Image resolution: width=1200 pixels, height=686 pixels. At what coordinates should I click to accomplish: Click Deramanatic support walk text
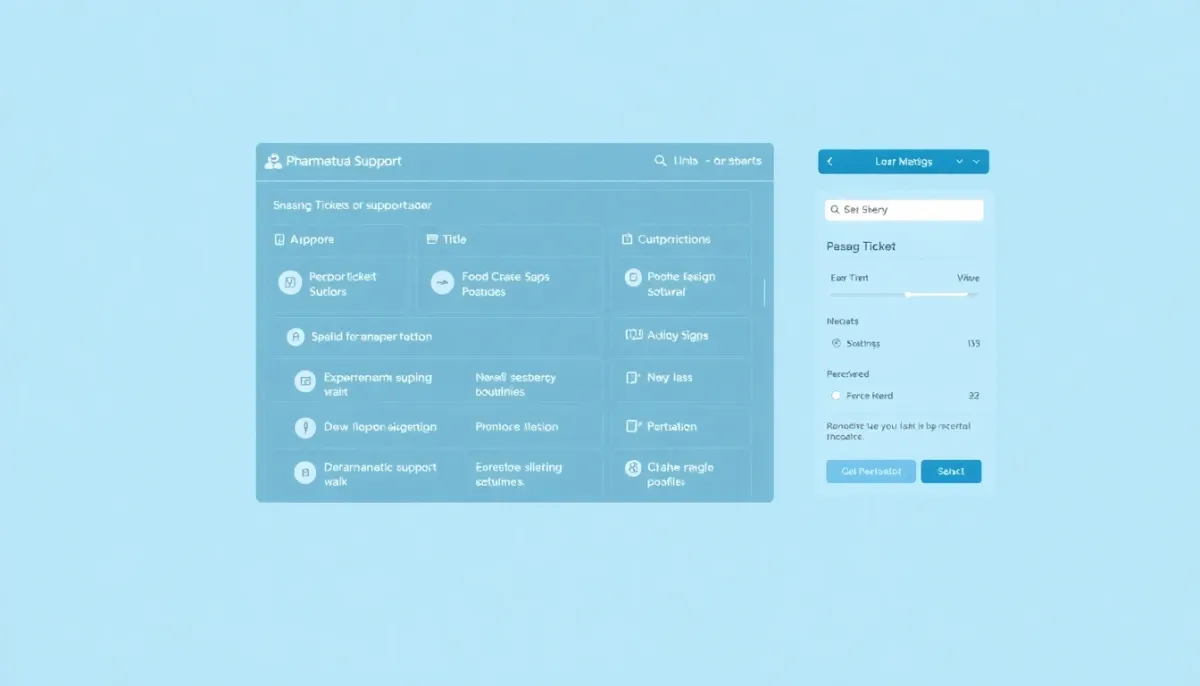[x=380, y=474]
